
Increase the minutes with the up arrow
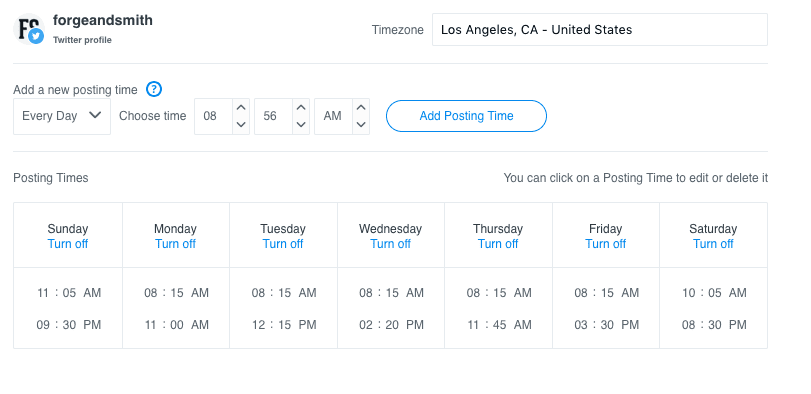click(301, 108)
